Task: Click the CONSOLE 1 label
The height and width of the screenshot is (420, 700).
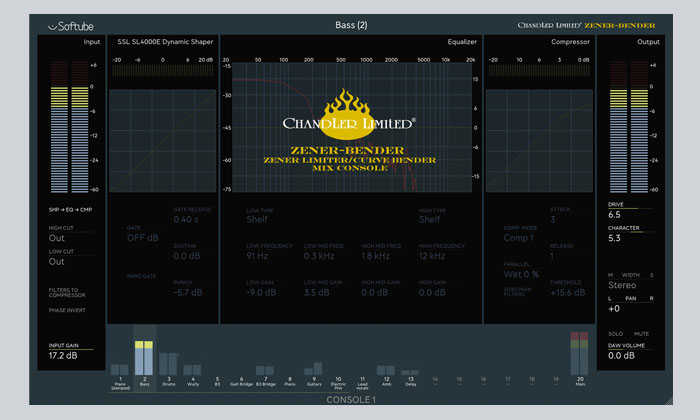Action: (x=351, y=400)
